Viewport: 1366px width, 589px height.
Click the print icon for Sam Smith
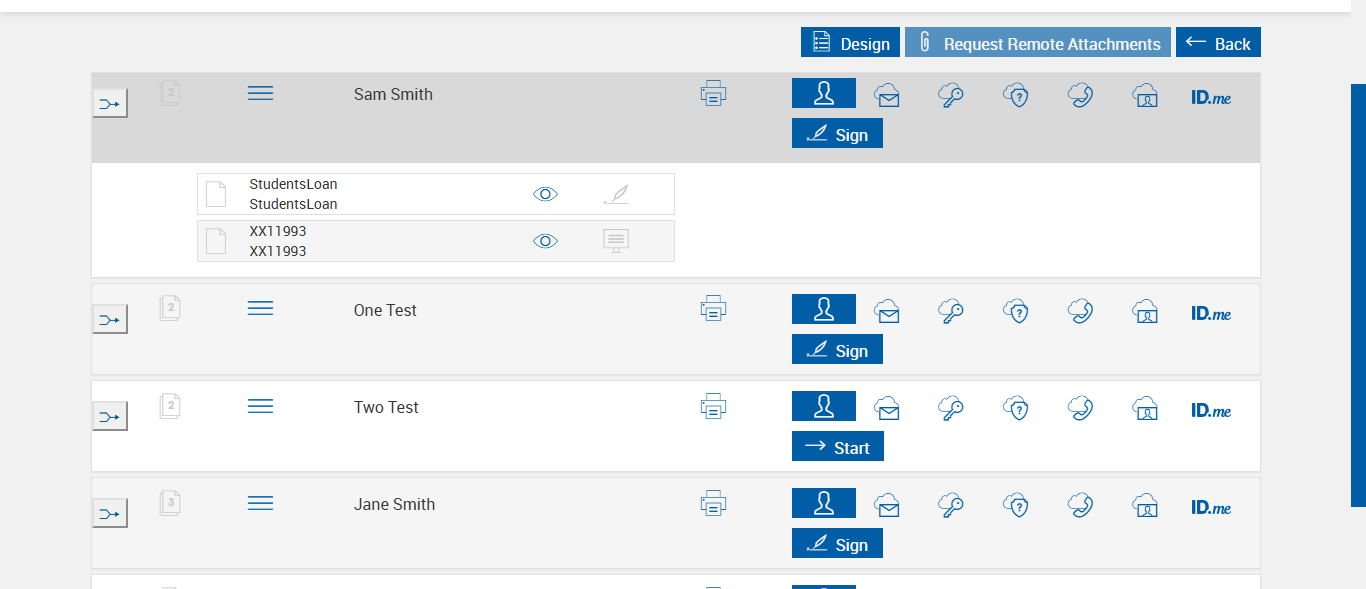click(x=713, y=94)
